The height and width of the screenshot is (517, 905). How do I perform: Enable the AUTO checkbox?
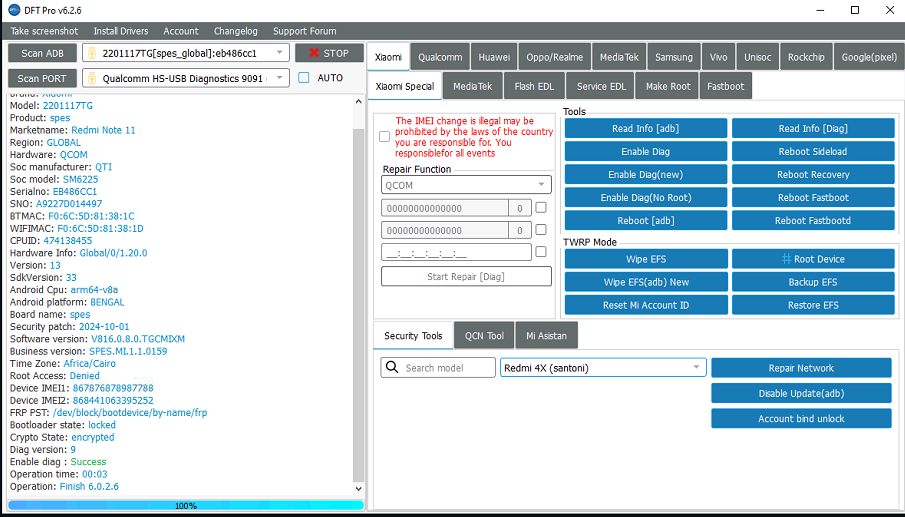point(304,78)
